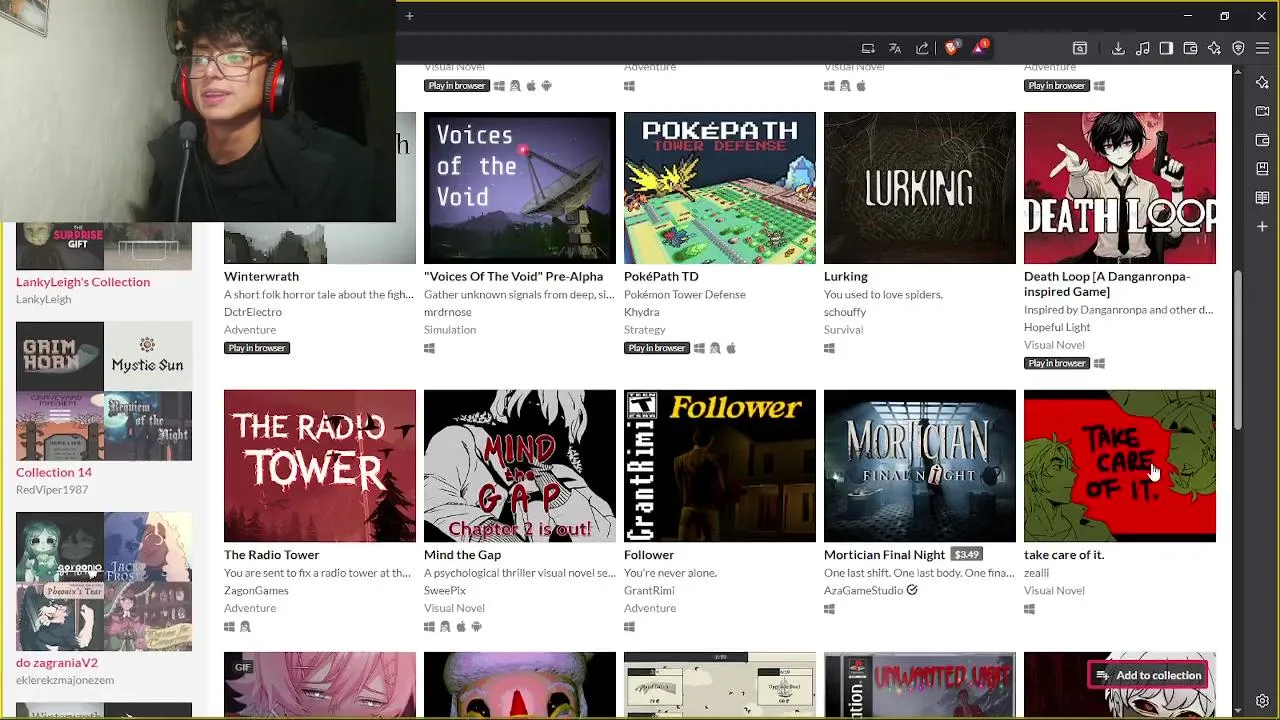The image size is (1280, 720).
Task: Click Windows icon under Follower
Action: (629, 627)
